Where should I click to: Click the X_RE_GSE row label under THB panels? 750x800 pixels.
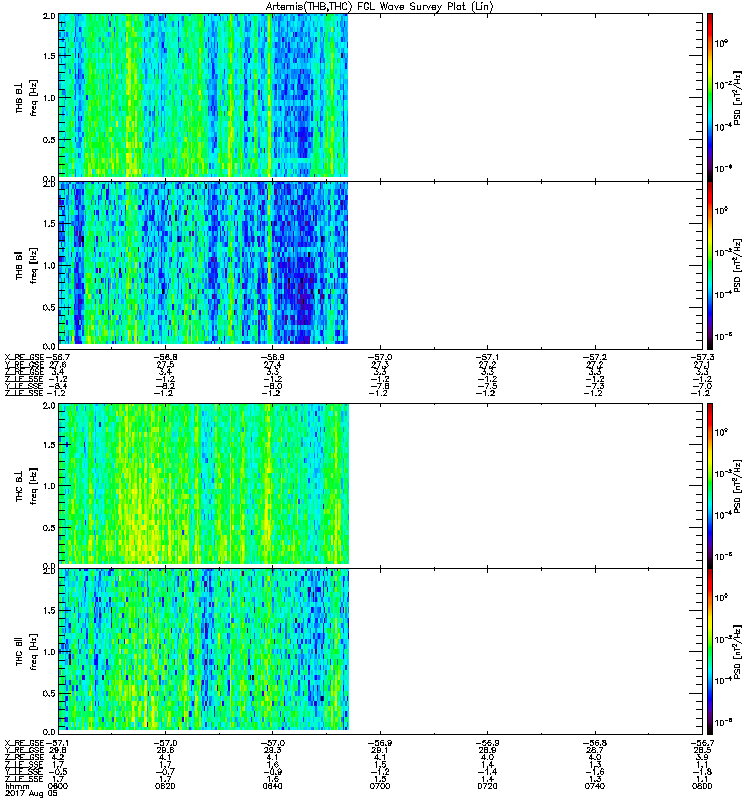coord(24,357)
